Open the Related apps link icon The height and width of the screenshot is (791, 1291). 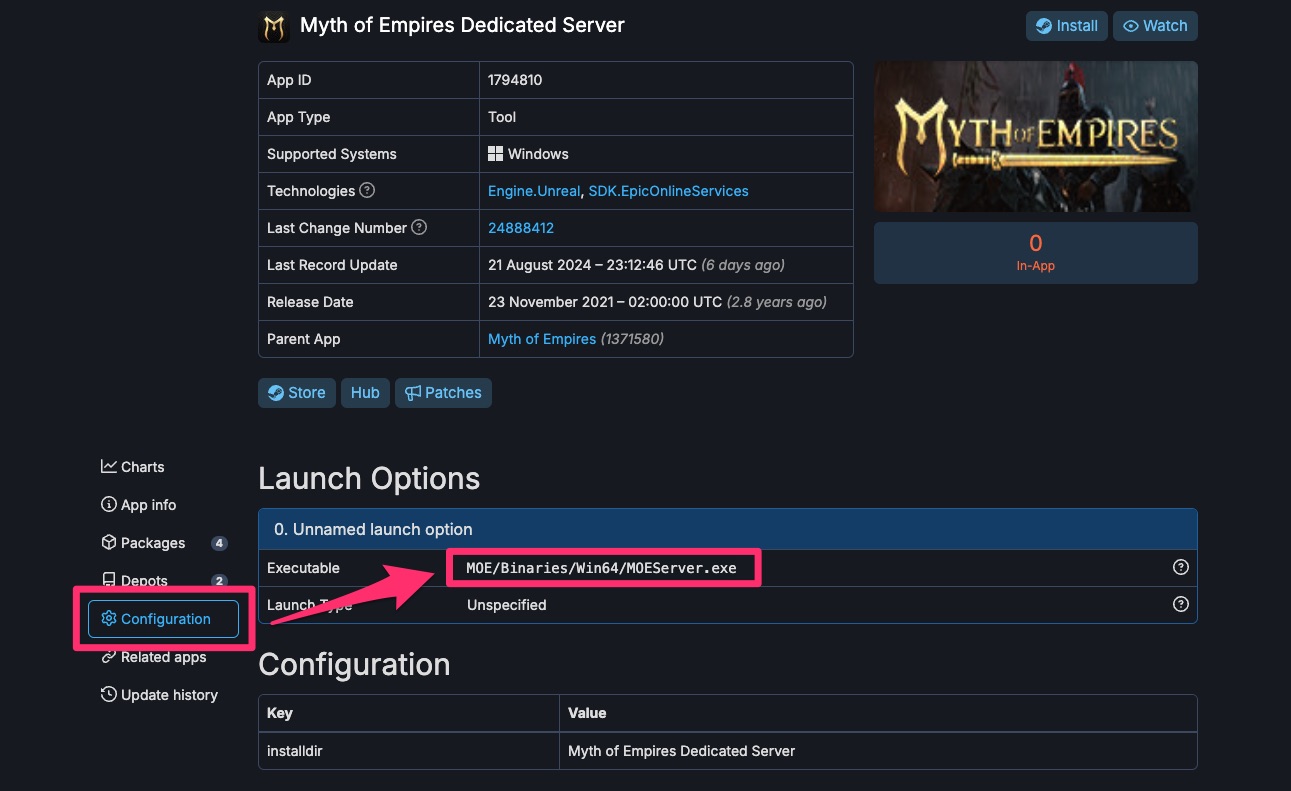(x=163, y=656)
